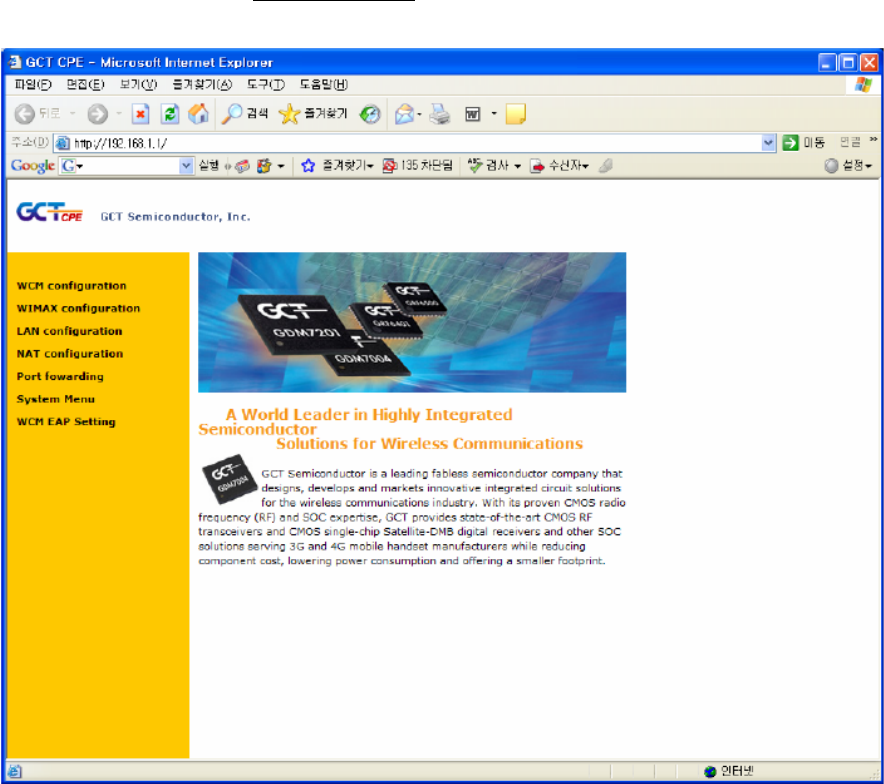Image resolution: width=884 pixels, height=784 pixels.
Task: Edit with Word icon in toolbar
Action: (x=472, y=114)
